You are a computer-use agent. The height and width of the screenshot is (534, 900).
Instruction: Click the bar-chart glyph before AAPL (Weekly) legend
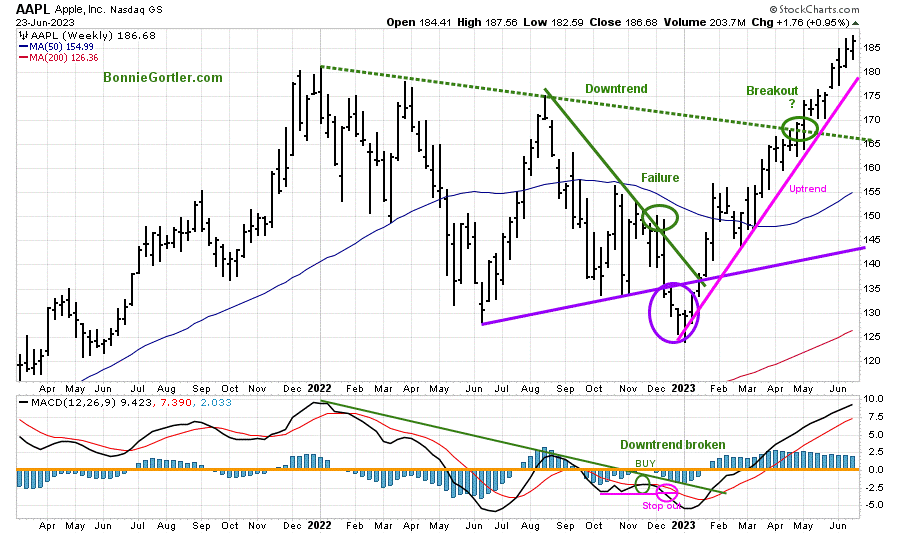point(23,36)
